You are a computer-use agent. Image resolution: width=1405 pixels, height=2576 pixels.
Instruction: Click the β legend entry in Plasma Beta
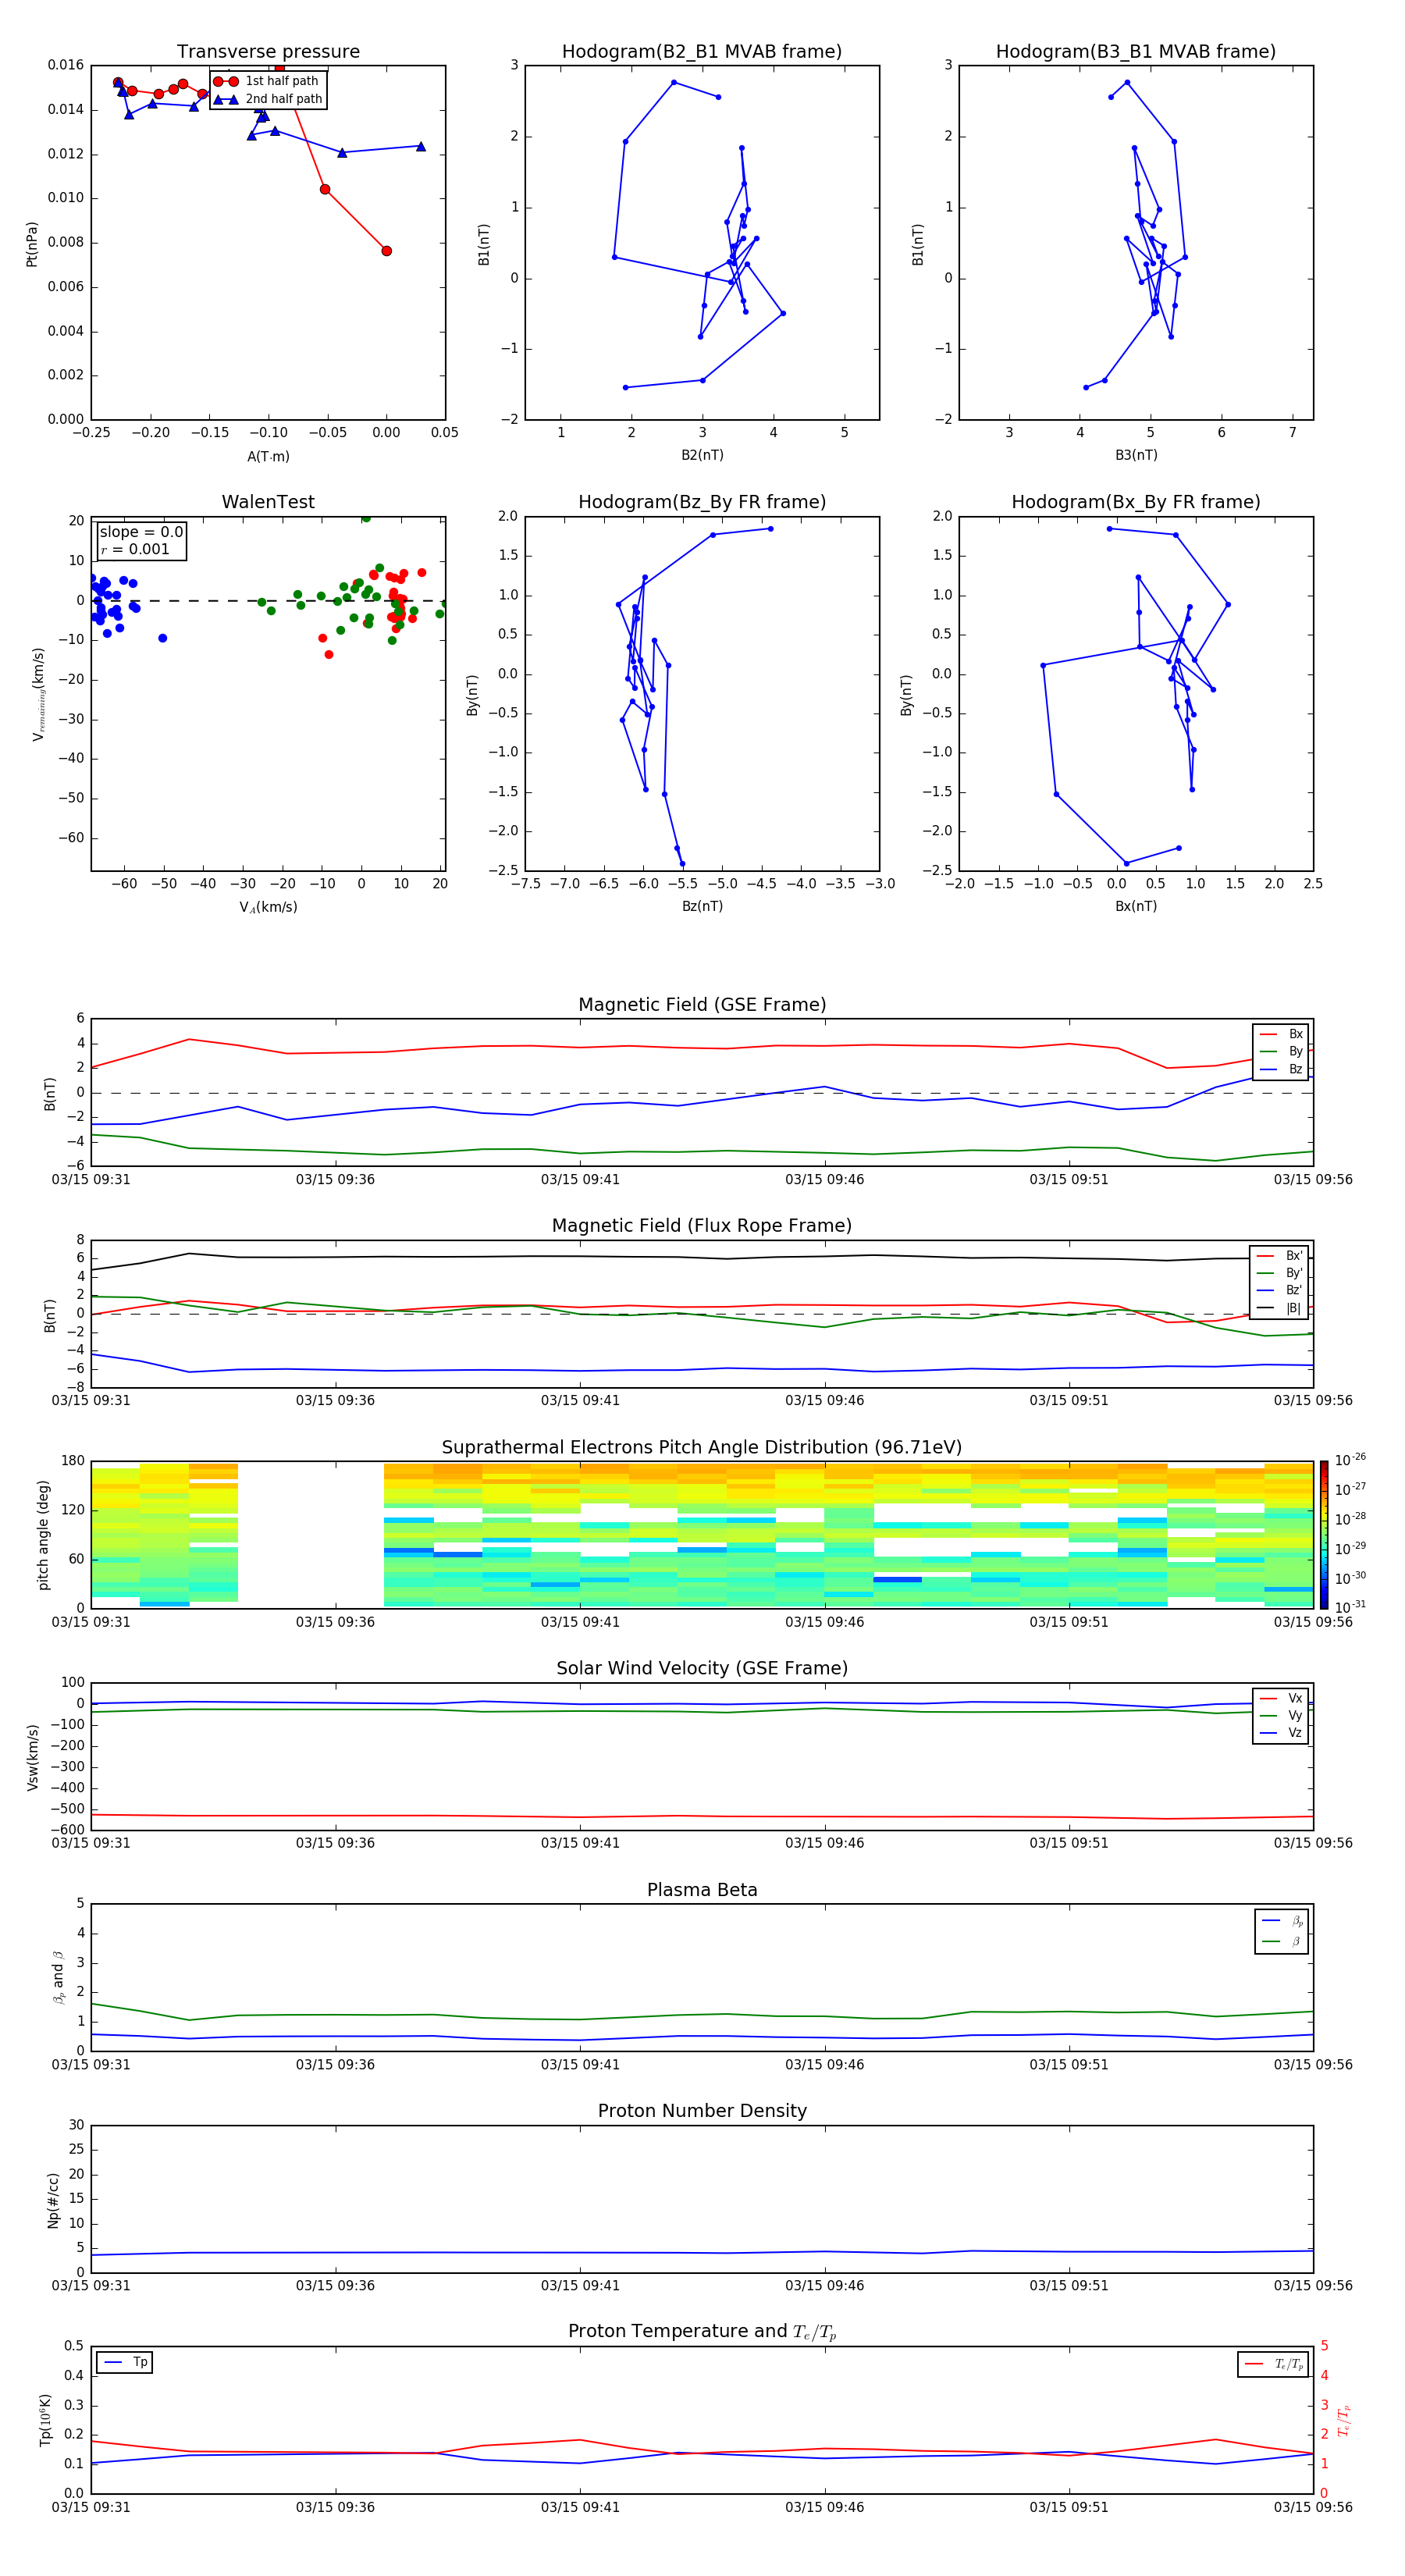coord(1282,1941)
